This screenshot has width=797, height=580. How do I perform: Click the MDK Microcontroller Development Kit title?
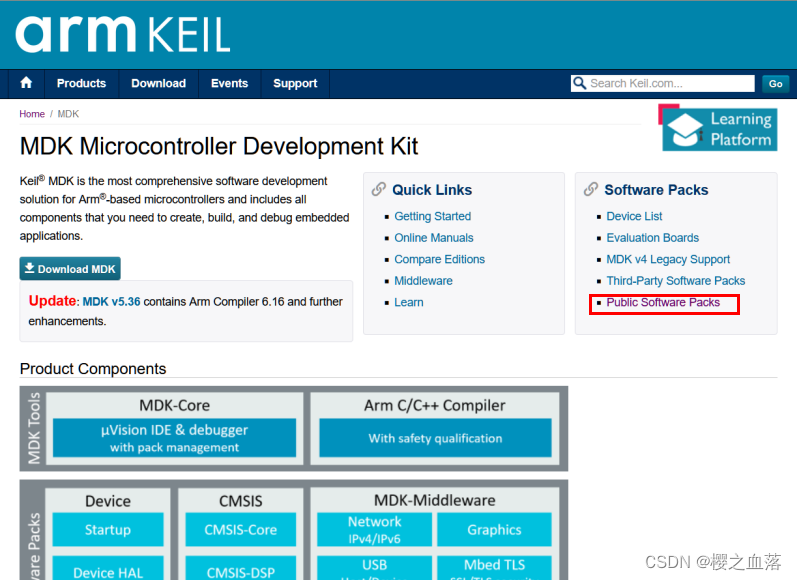click(219, 146)
